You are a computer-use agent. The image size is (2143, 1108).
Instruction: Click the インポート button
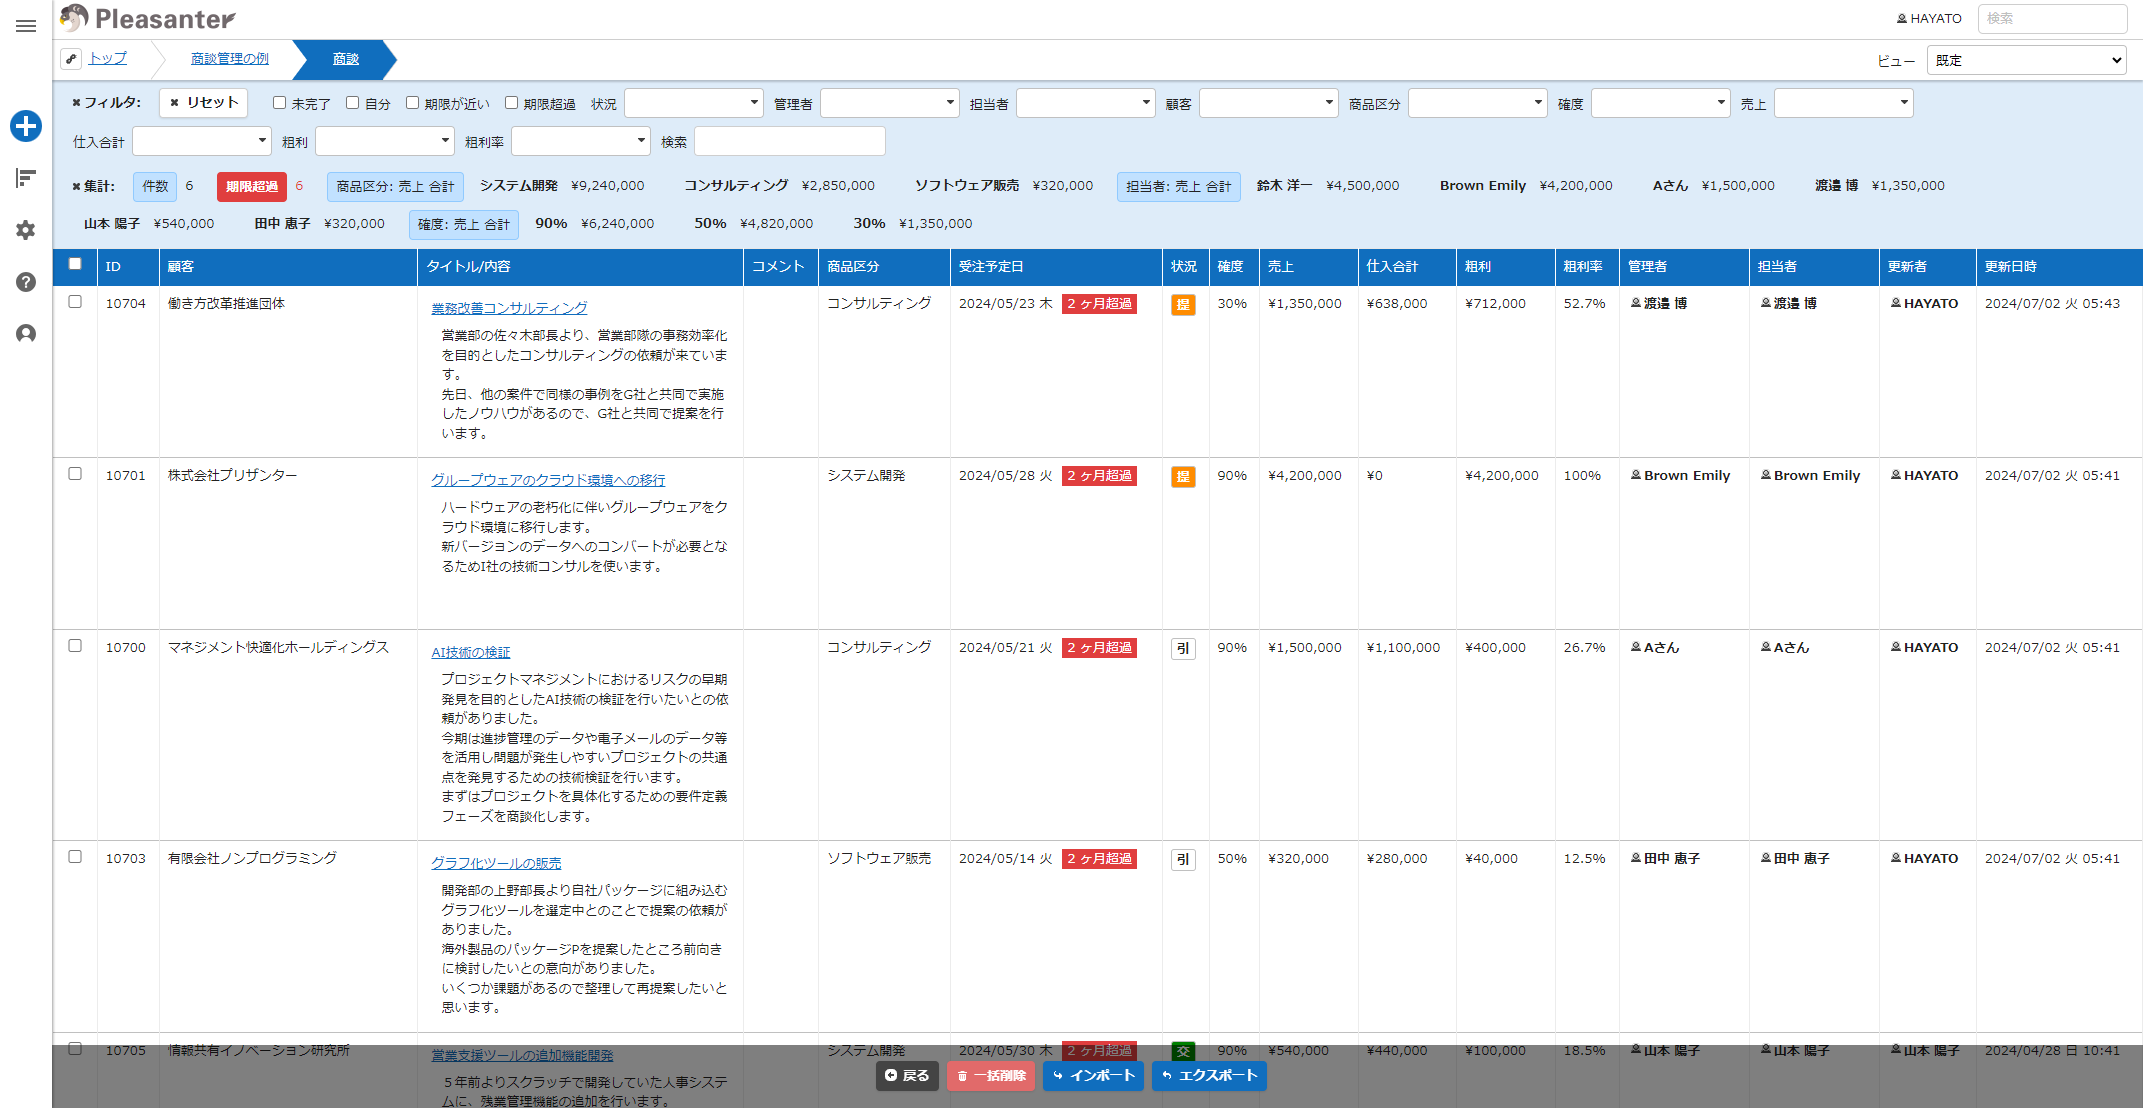[1093, 1076]
